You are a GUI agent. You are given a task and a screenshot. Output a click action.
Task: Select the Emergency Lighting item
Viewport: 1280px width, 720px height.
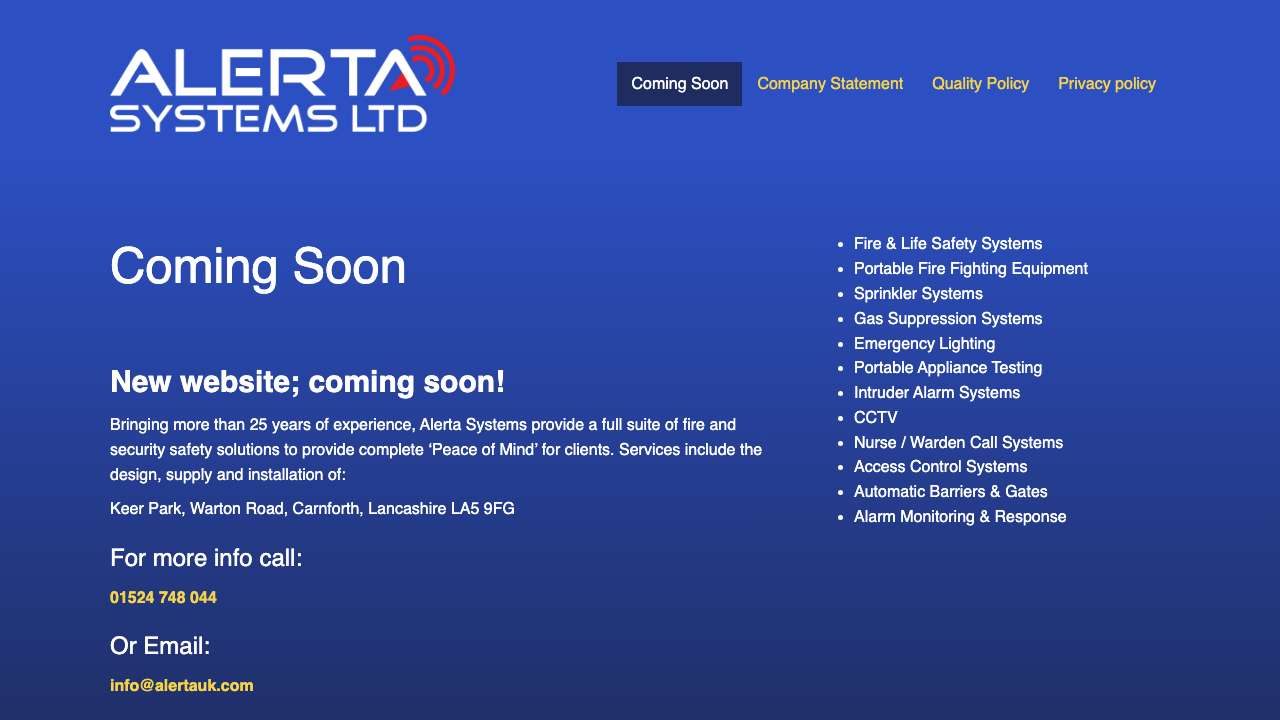pyautogui.click(x=925, y=343)
